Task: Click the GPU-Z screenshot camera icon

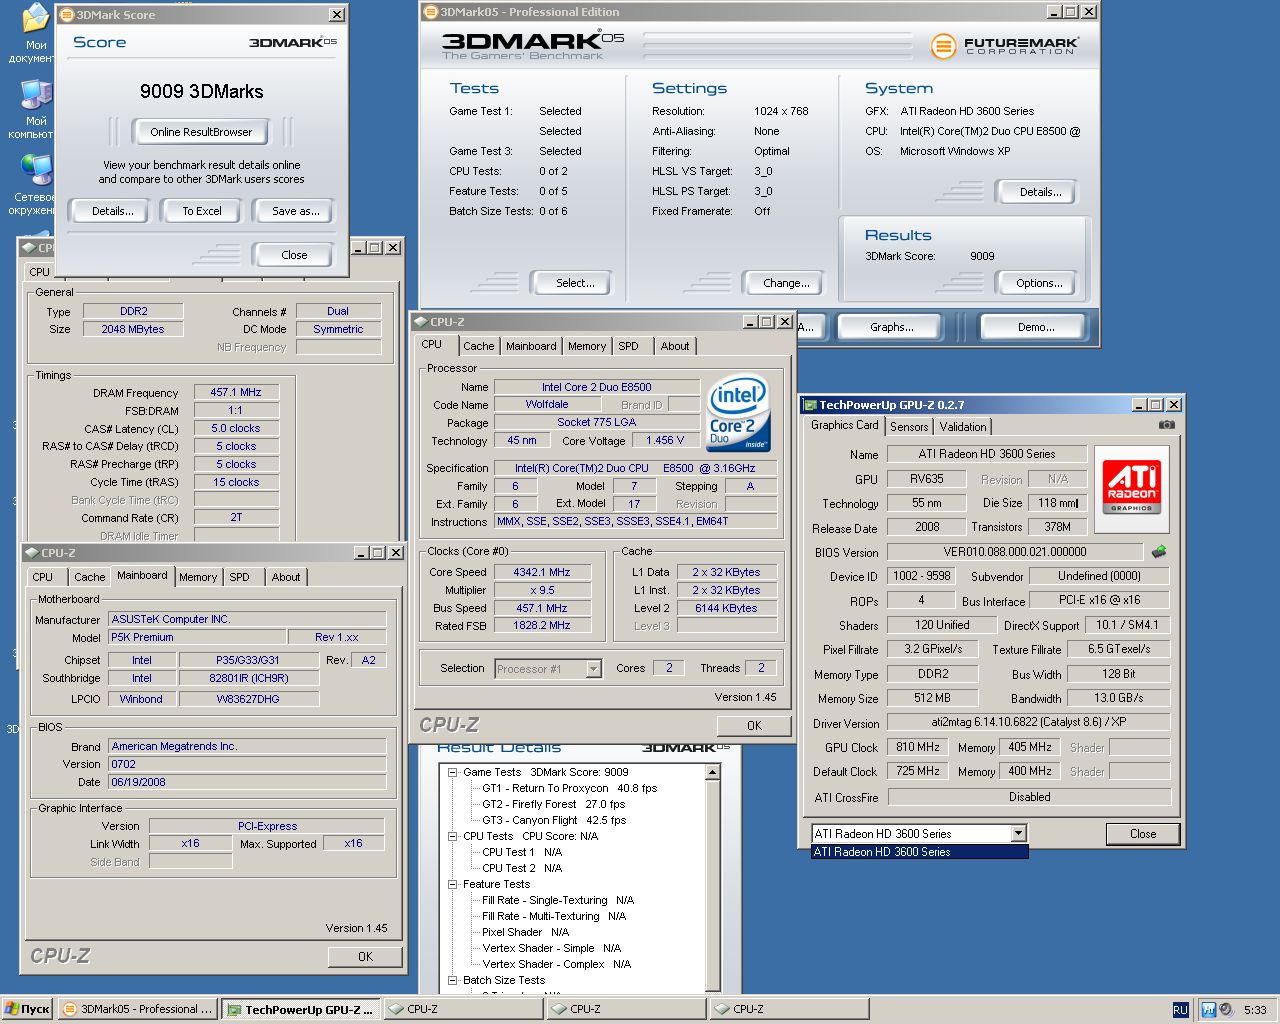Action: (x=1166, y=425)
